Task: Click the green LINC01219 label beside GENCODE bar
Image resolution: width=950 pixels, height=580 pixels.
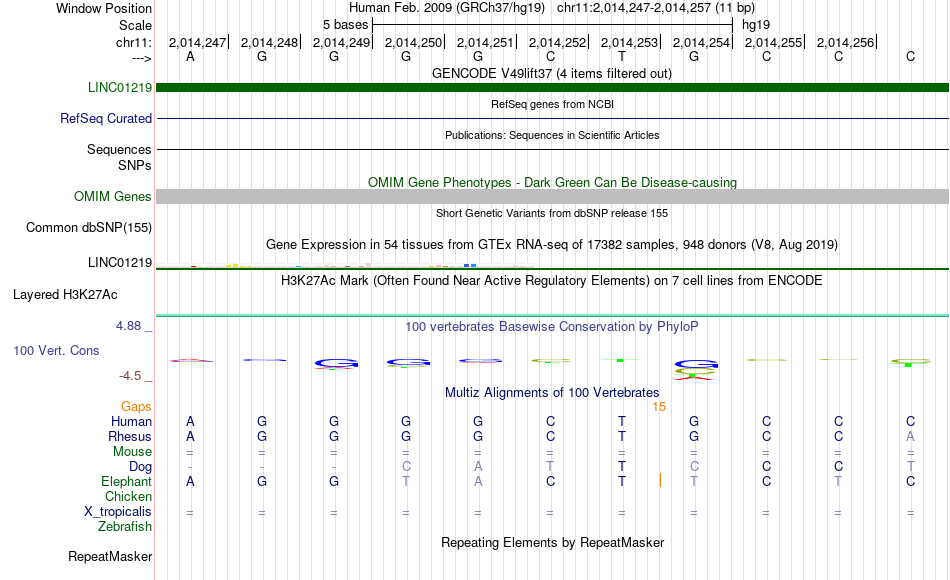Action: click(x=120, y=87)
